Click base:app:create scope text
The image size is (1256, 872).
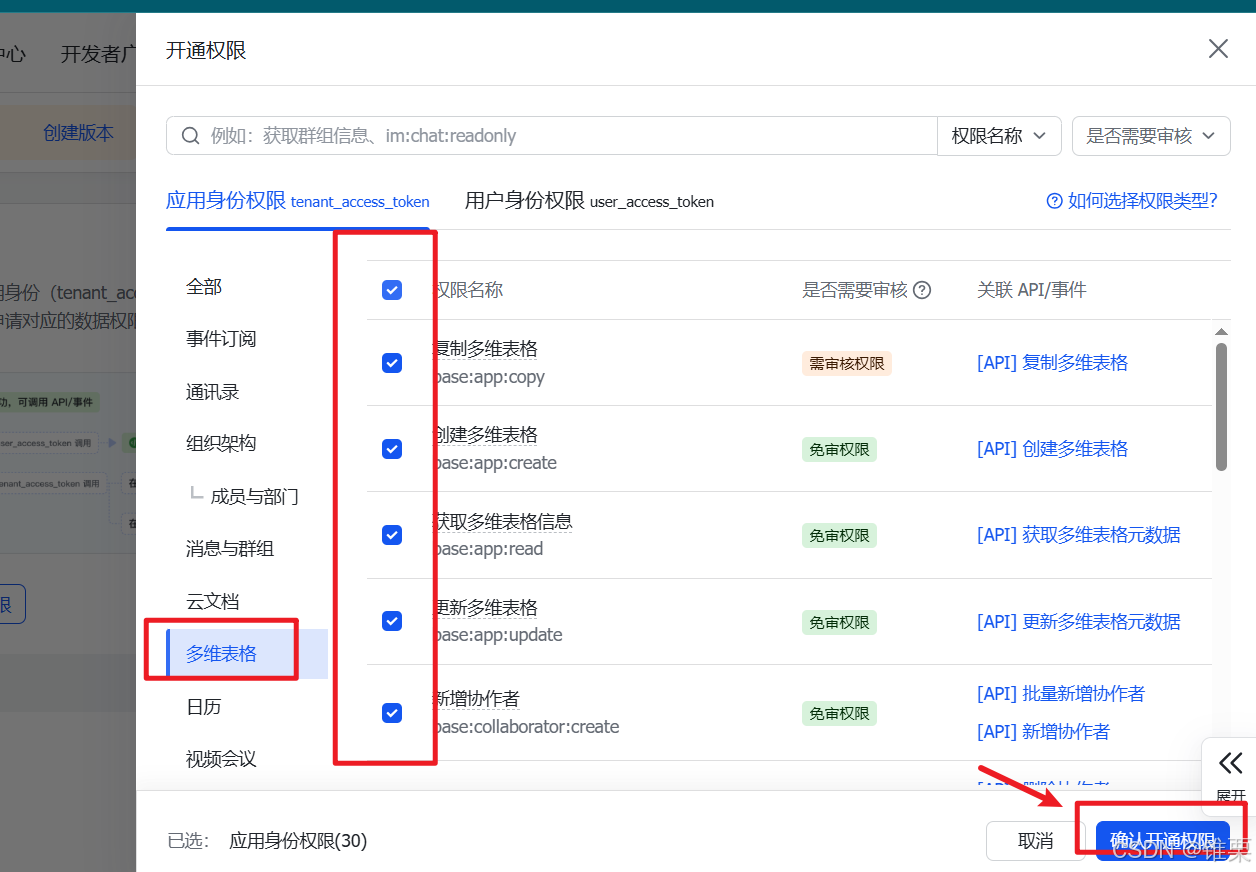[x=495, y=463]
